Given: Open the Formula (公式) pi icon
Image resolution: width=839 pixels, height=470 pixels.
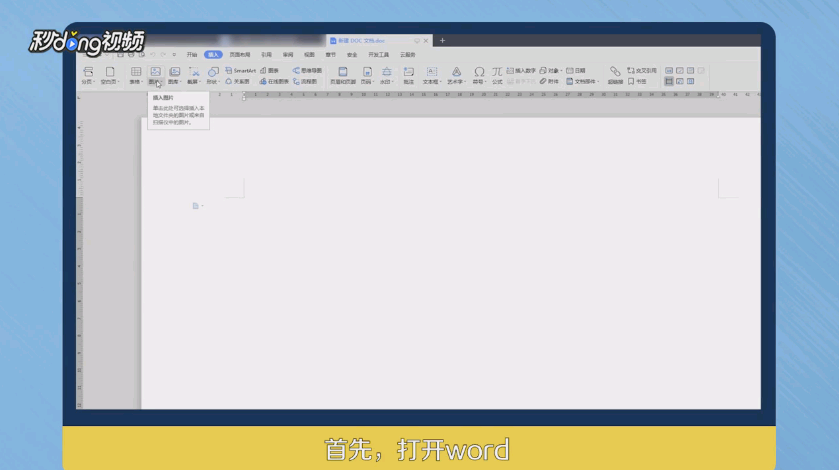Looking at the screenshot, I should point(497,72).
